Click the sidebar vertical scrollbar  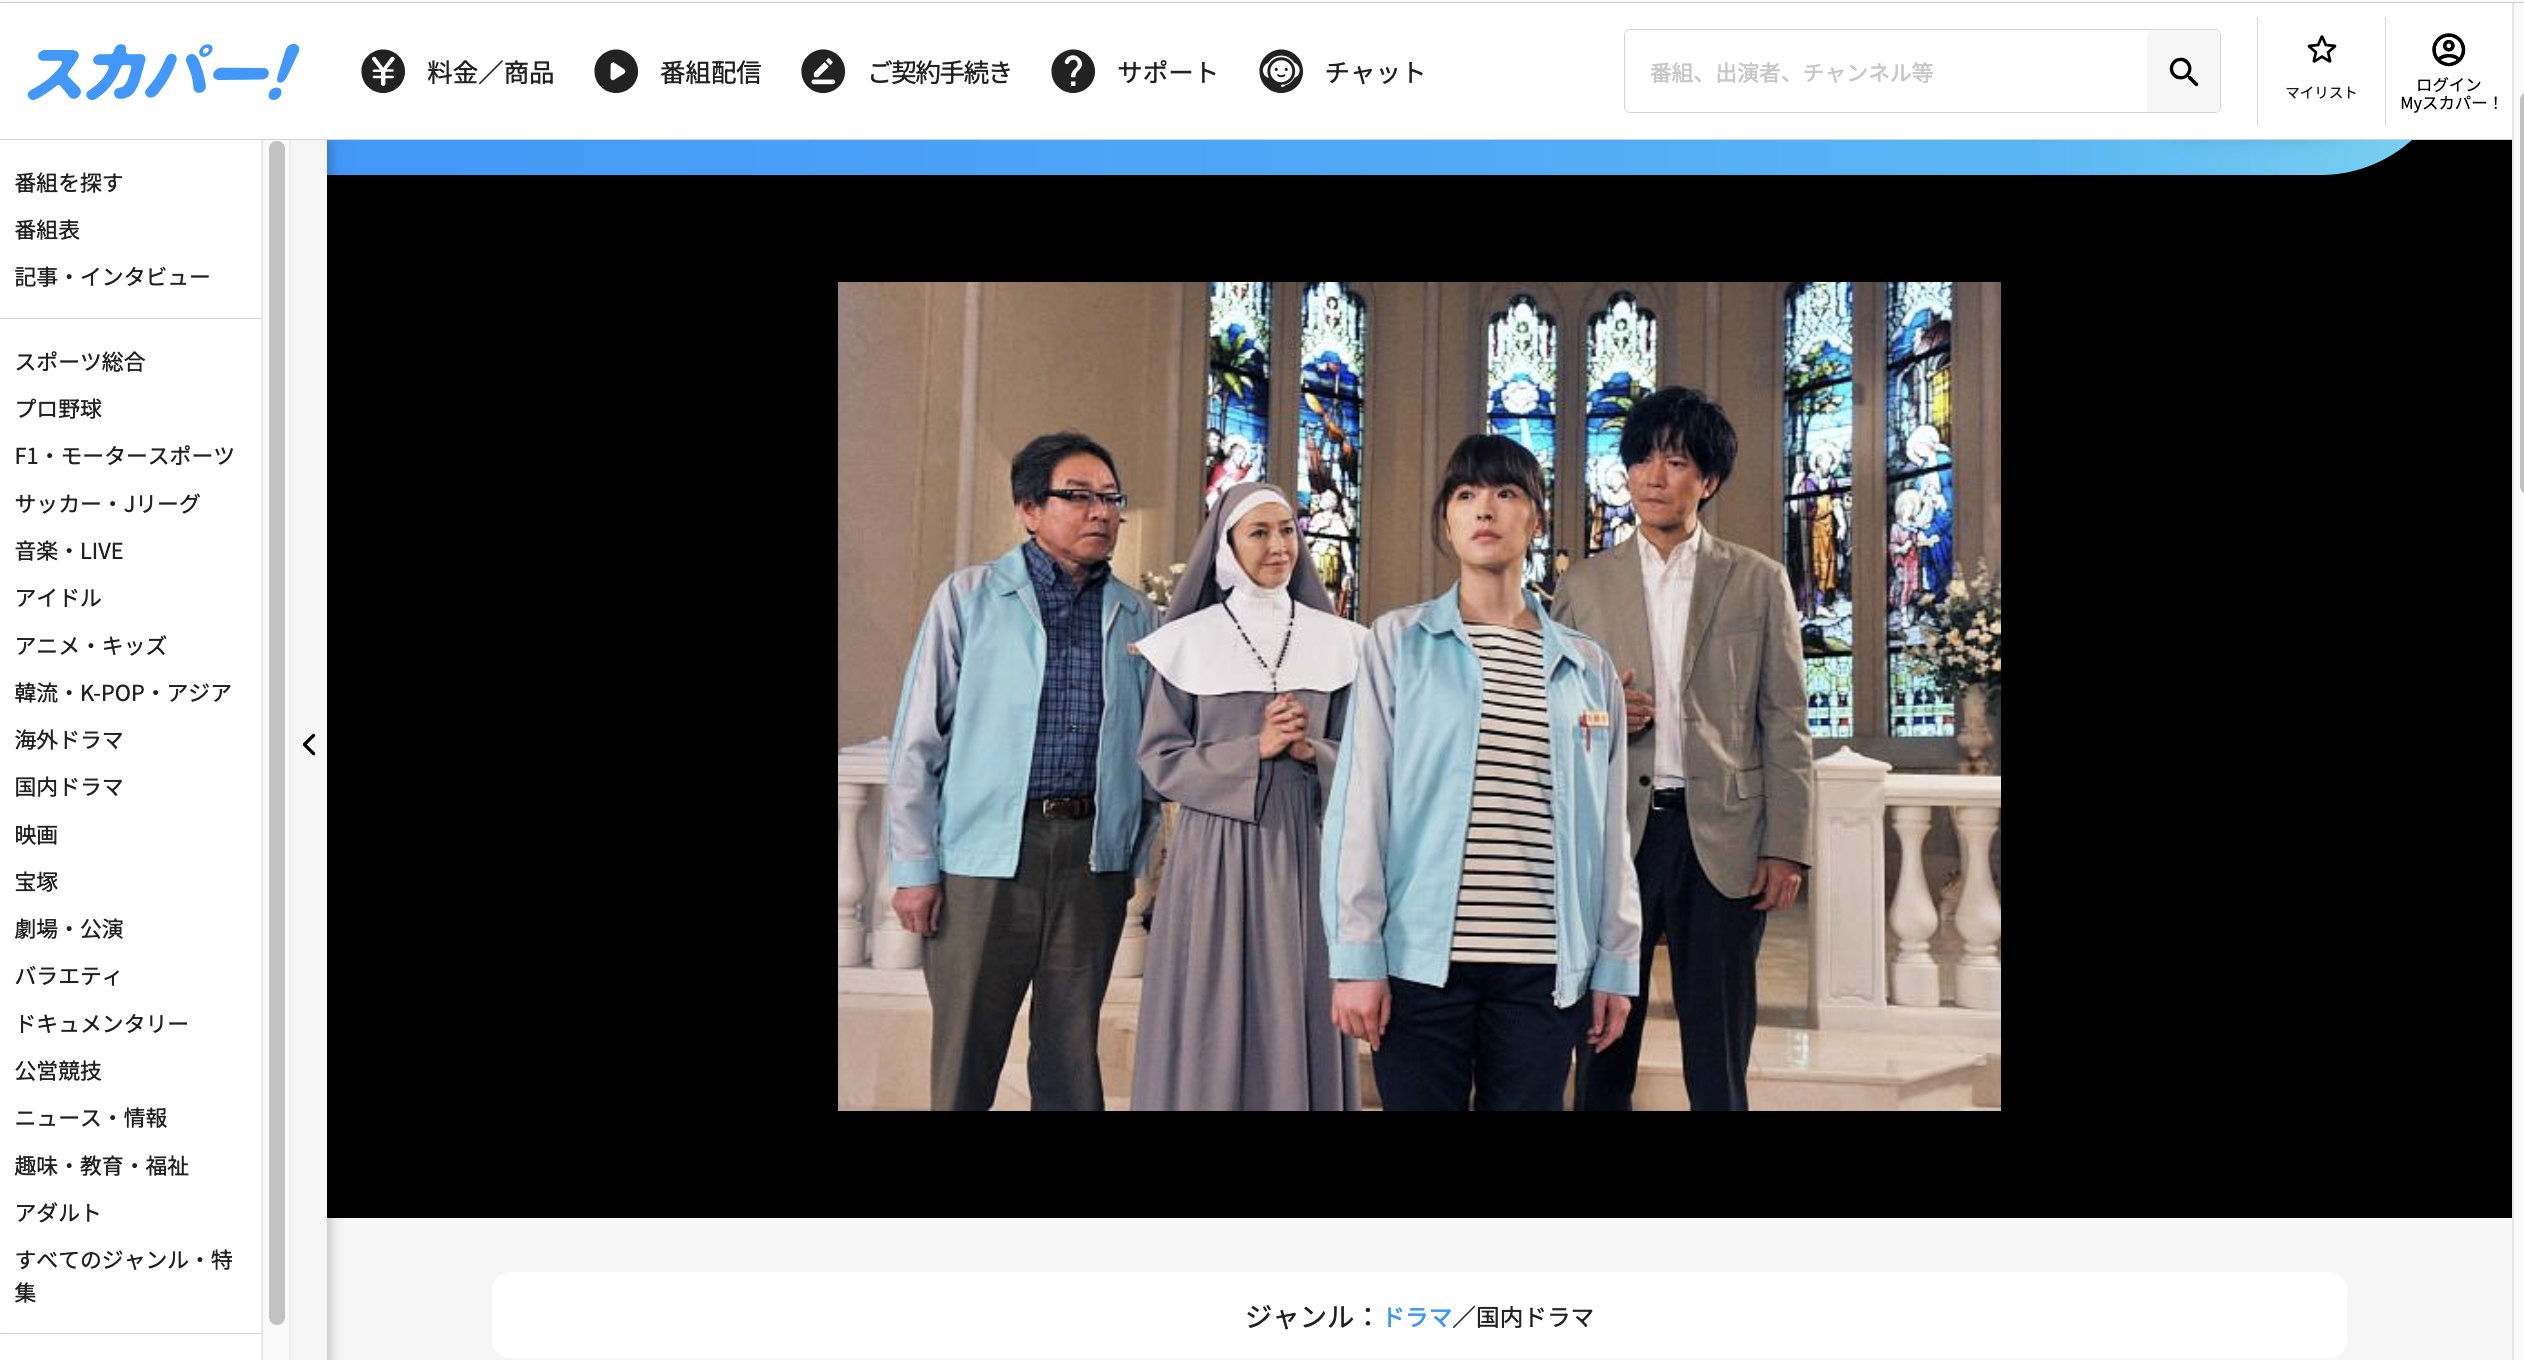pyautogui.click(x=277, y=730)
